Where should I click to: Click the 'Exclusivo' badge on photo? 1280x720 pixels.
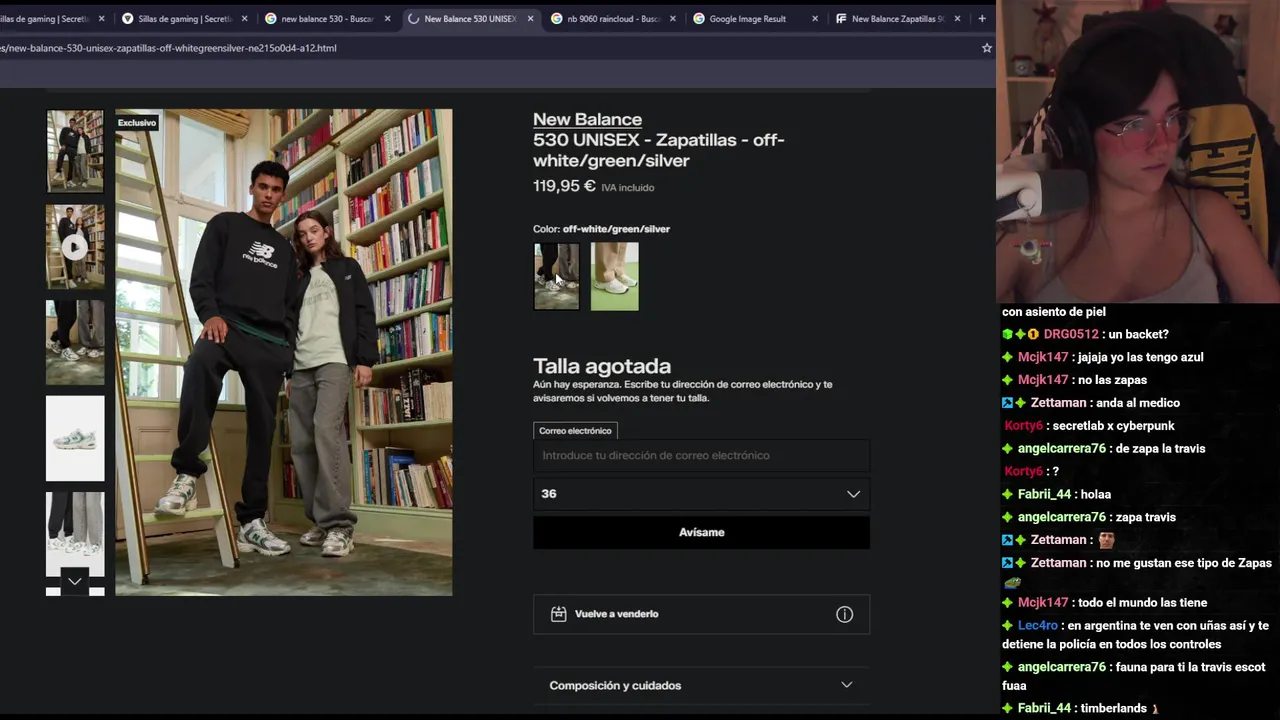point(137,123)
